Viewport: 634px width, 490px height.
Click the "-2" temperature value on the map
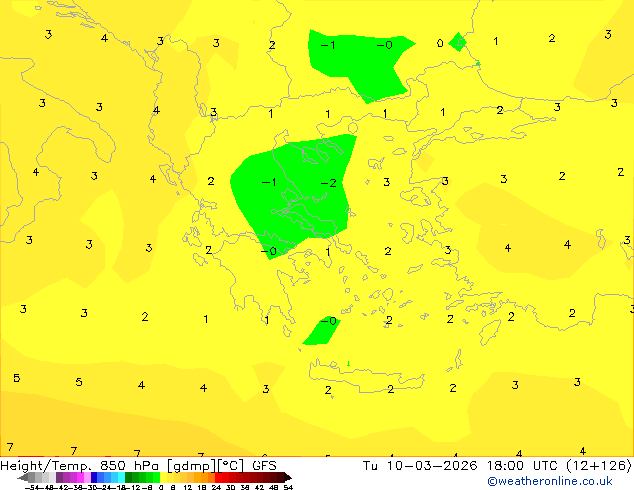point(328,183)
